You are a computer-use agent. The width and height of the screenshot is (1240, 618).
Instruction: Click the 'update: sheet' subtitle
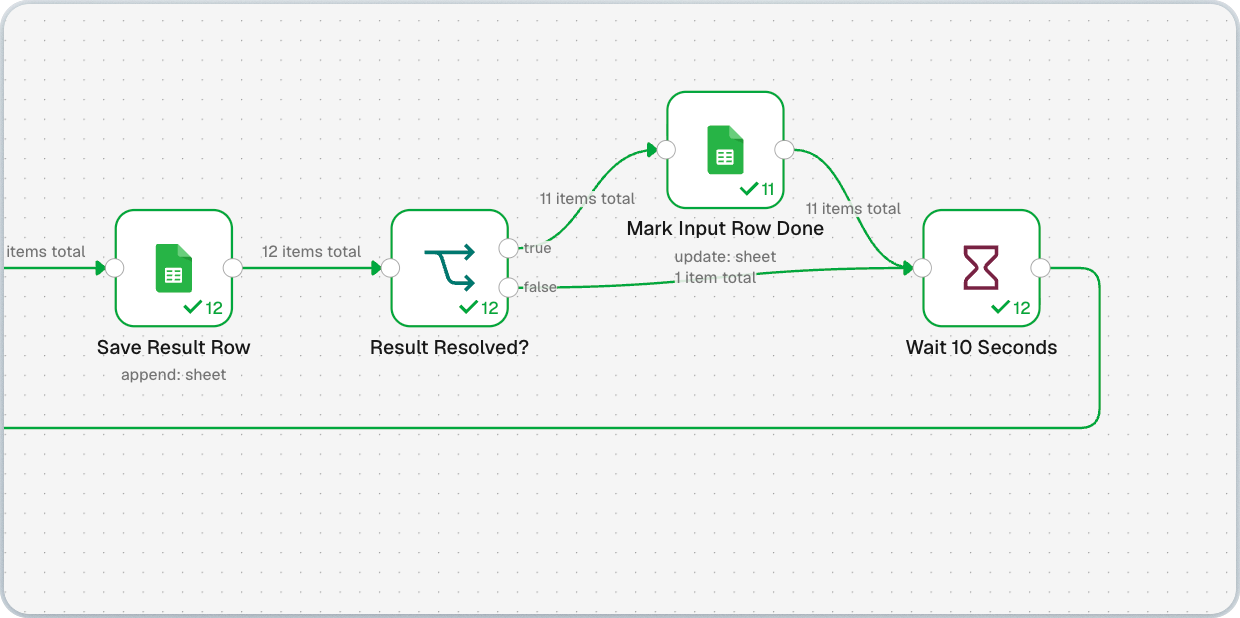(x=725, y=257)
